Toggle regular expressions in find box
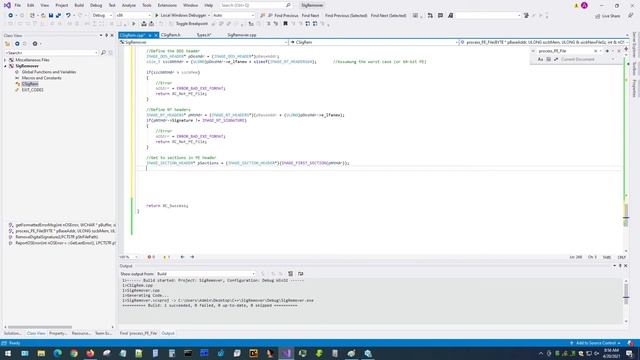The height and width of the screenshot is (360, 640). 556,60
